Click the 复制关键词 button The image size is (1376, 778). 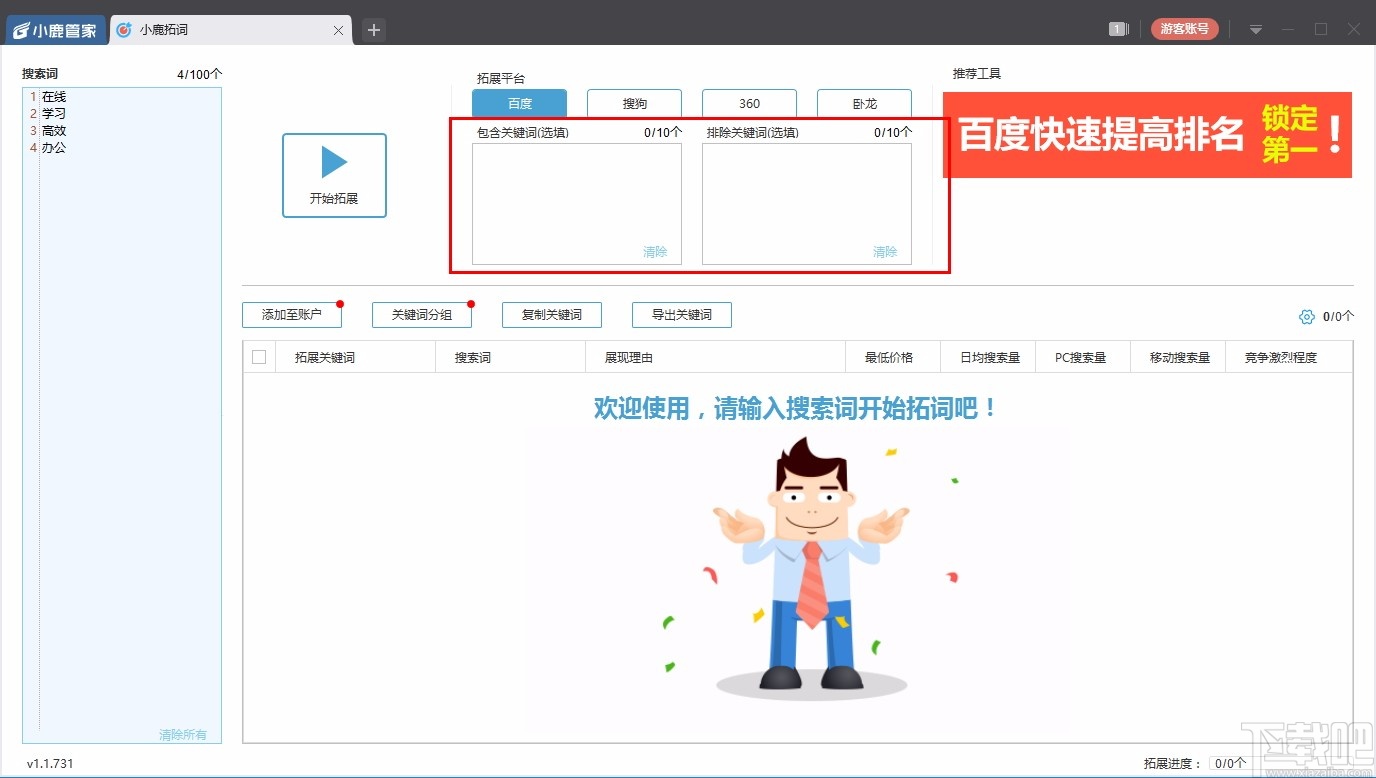click(551, 314)
